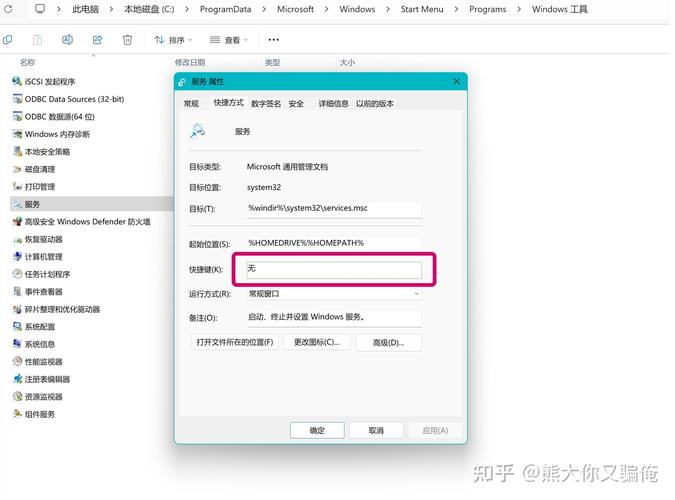
Task: Click the 任务计划程序 icon
Action: coord(17,274)
